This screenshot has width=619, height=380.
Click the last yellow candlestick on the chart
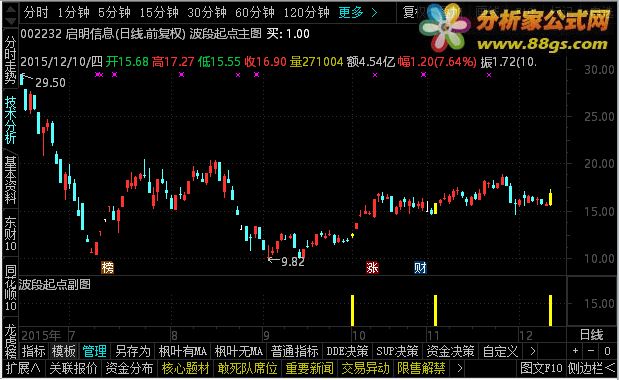pos(551,197)
